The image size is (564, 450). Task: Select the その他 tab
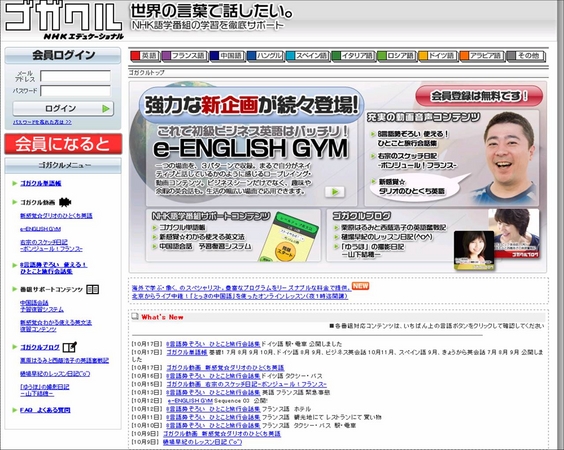(x=525, y=56)
